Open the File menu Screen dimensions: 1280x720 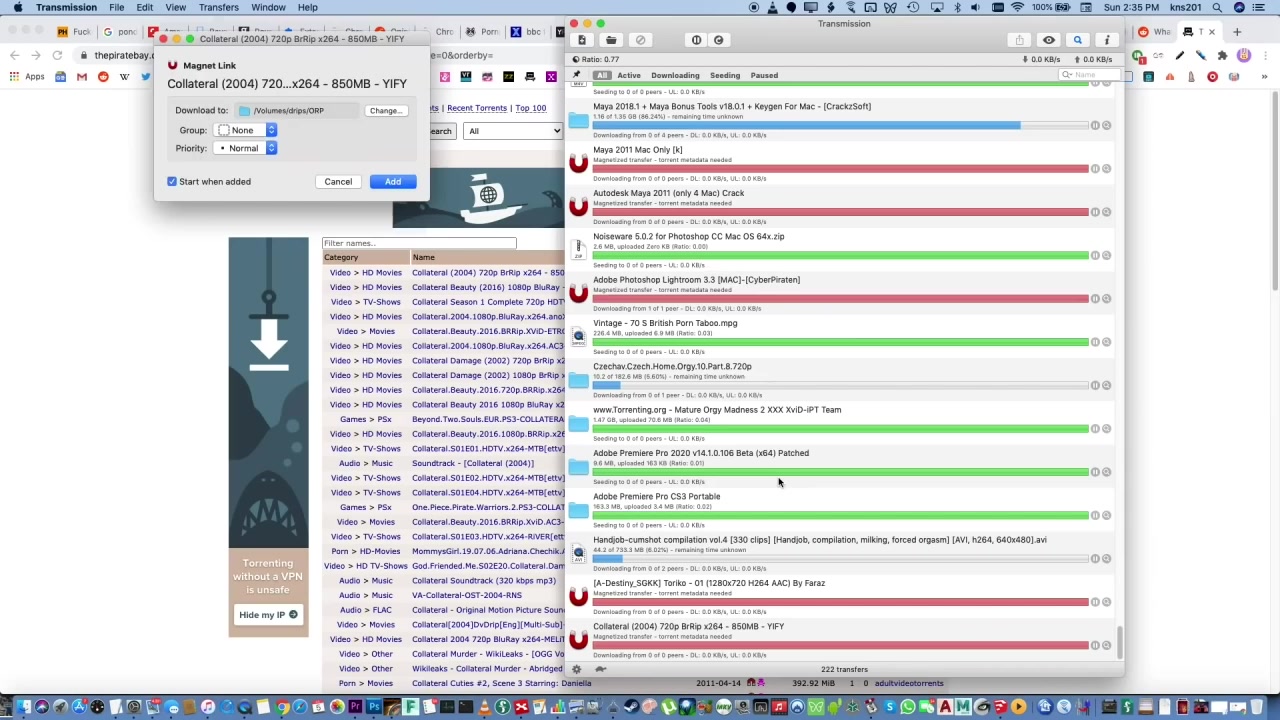click(x=117, y=7)
